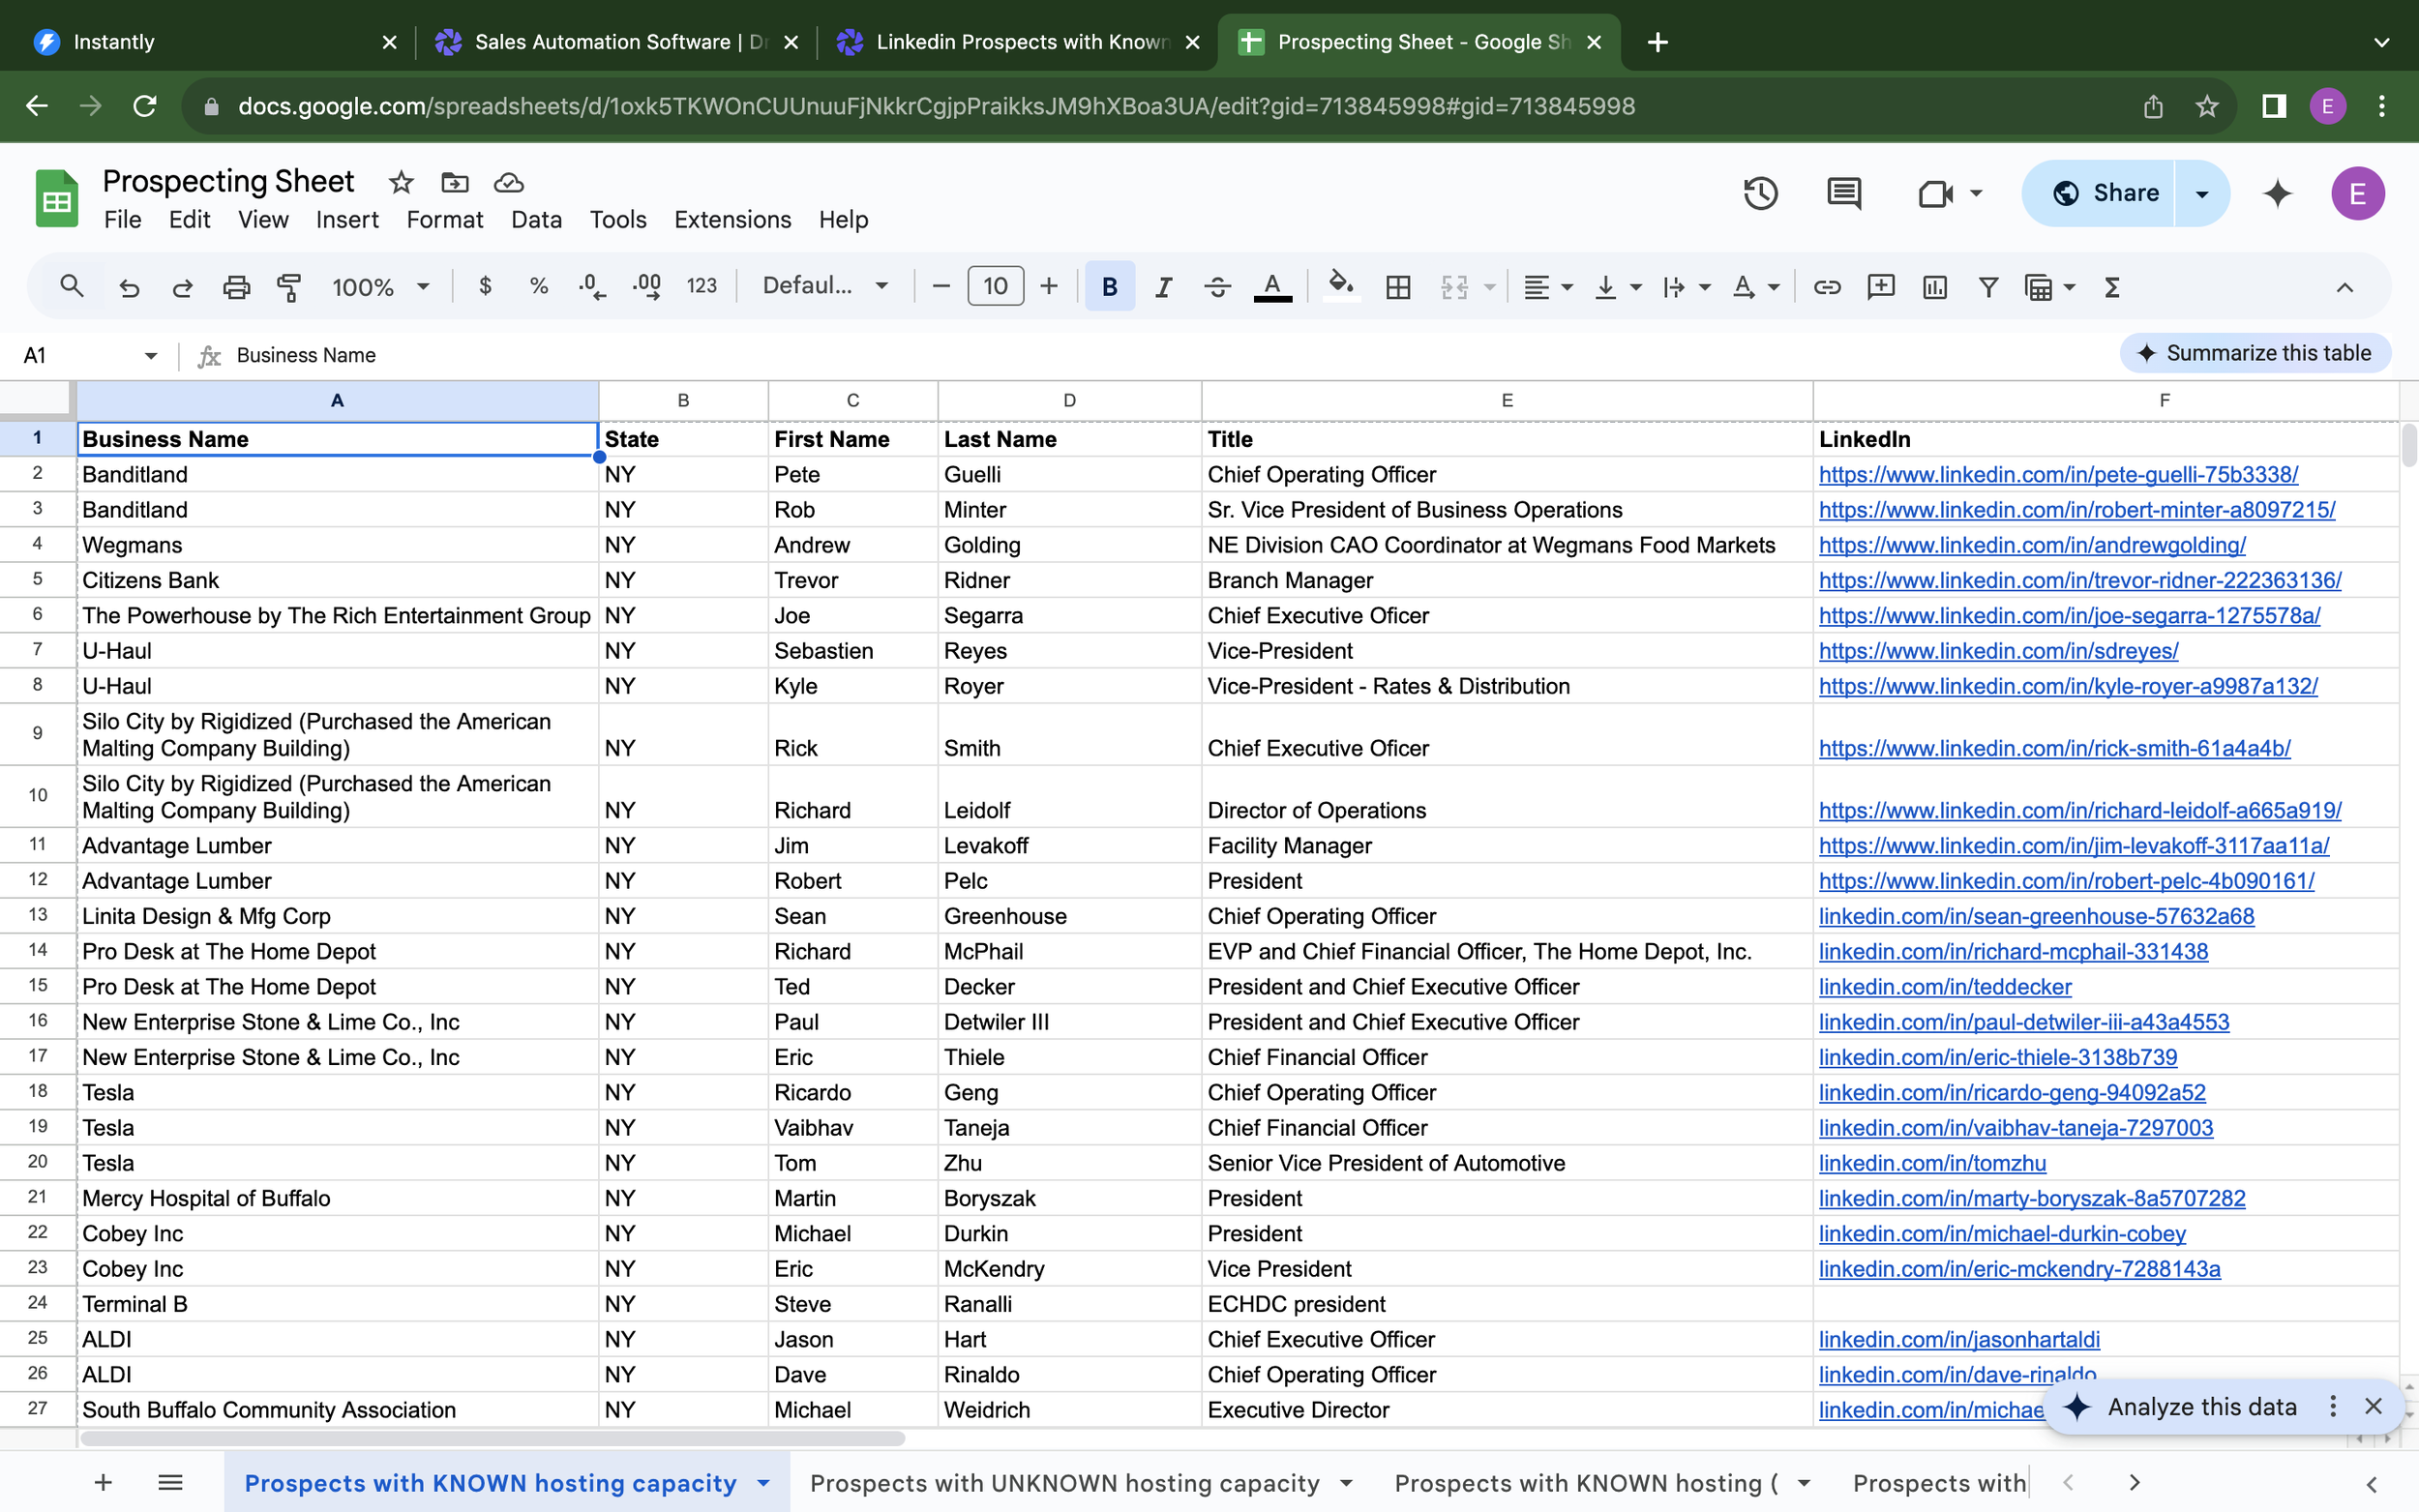Click the insert chart icon
Viewport: 2419px width, 1512px height.
click(x=1934, y=287)
